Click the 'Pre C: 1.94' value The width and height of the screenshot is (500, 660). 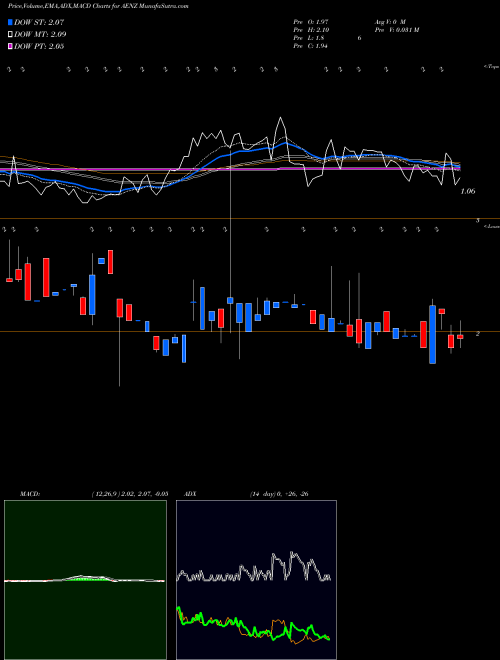point(311,46)
